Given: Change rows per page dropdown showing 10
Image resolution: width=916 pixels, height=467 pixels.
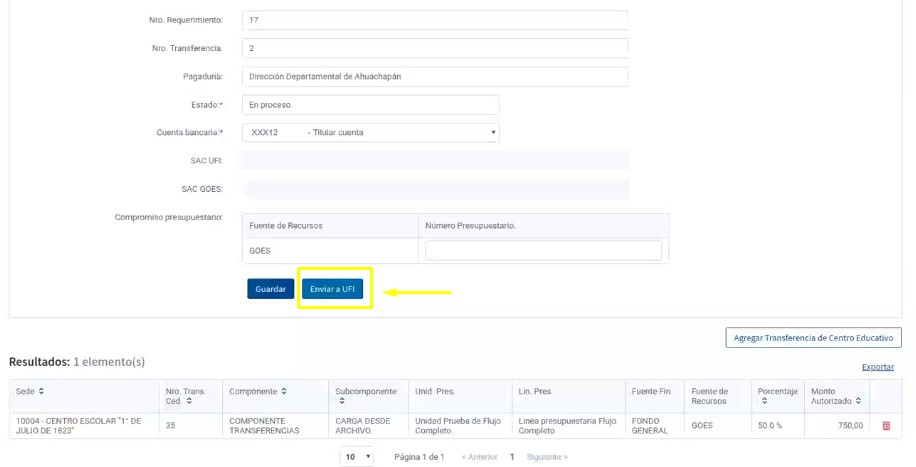Looking at the screenshot, I should pyautogui.click(x=357, y=457).
